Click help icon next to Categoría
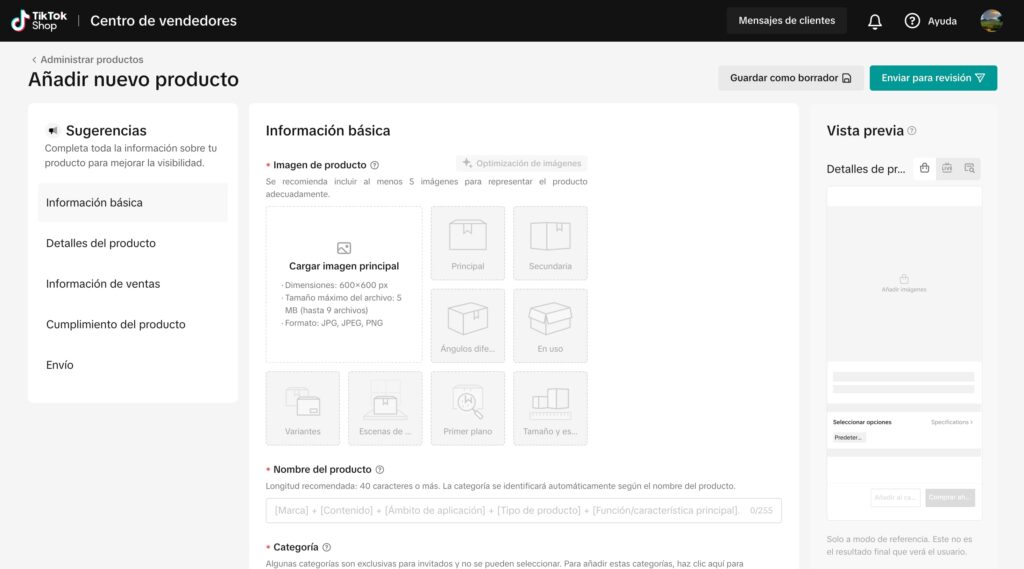 pyautogui.click(x=327, y=548)
